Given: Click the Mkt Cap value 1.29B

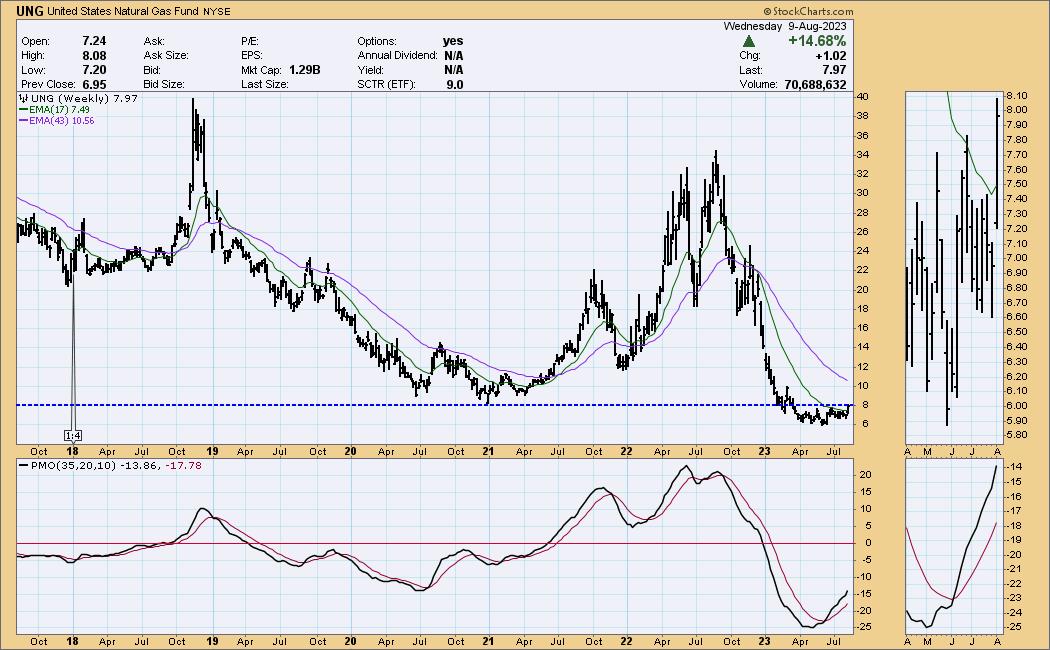Looking at the screenshot, I should point(305,70).
